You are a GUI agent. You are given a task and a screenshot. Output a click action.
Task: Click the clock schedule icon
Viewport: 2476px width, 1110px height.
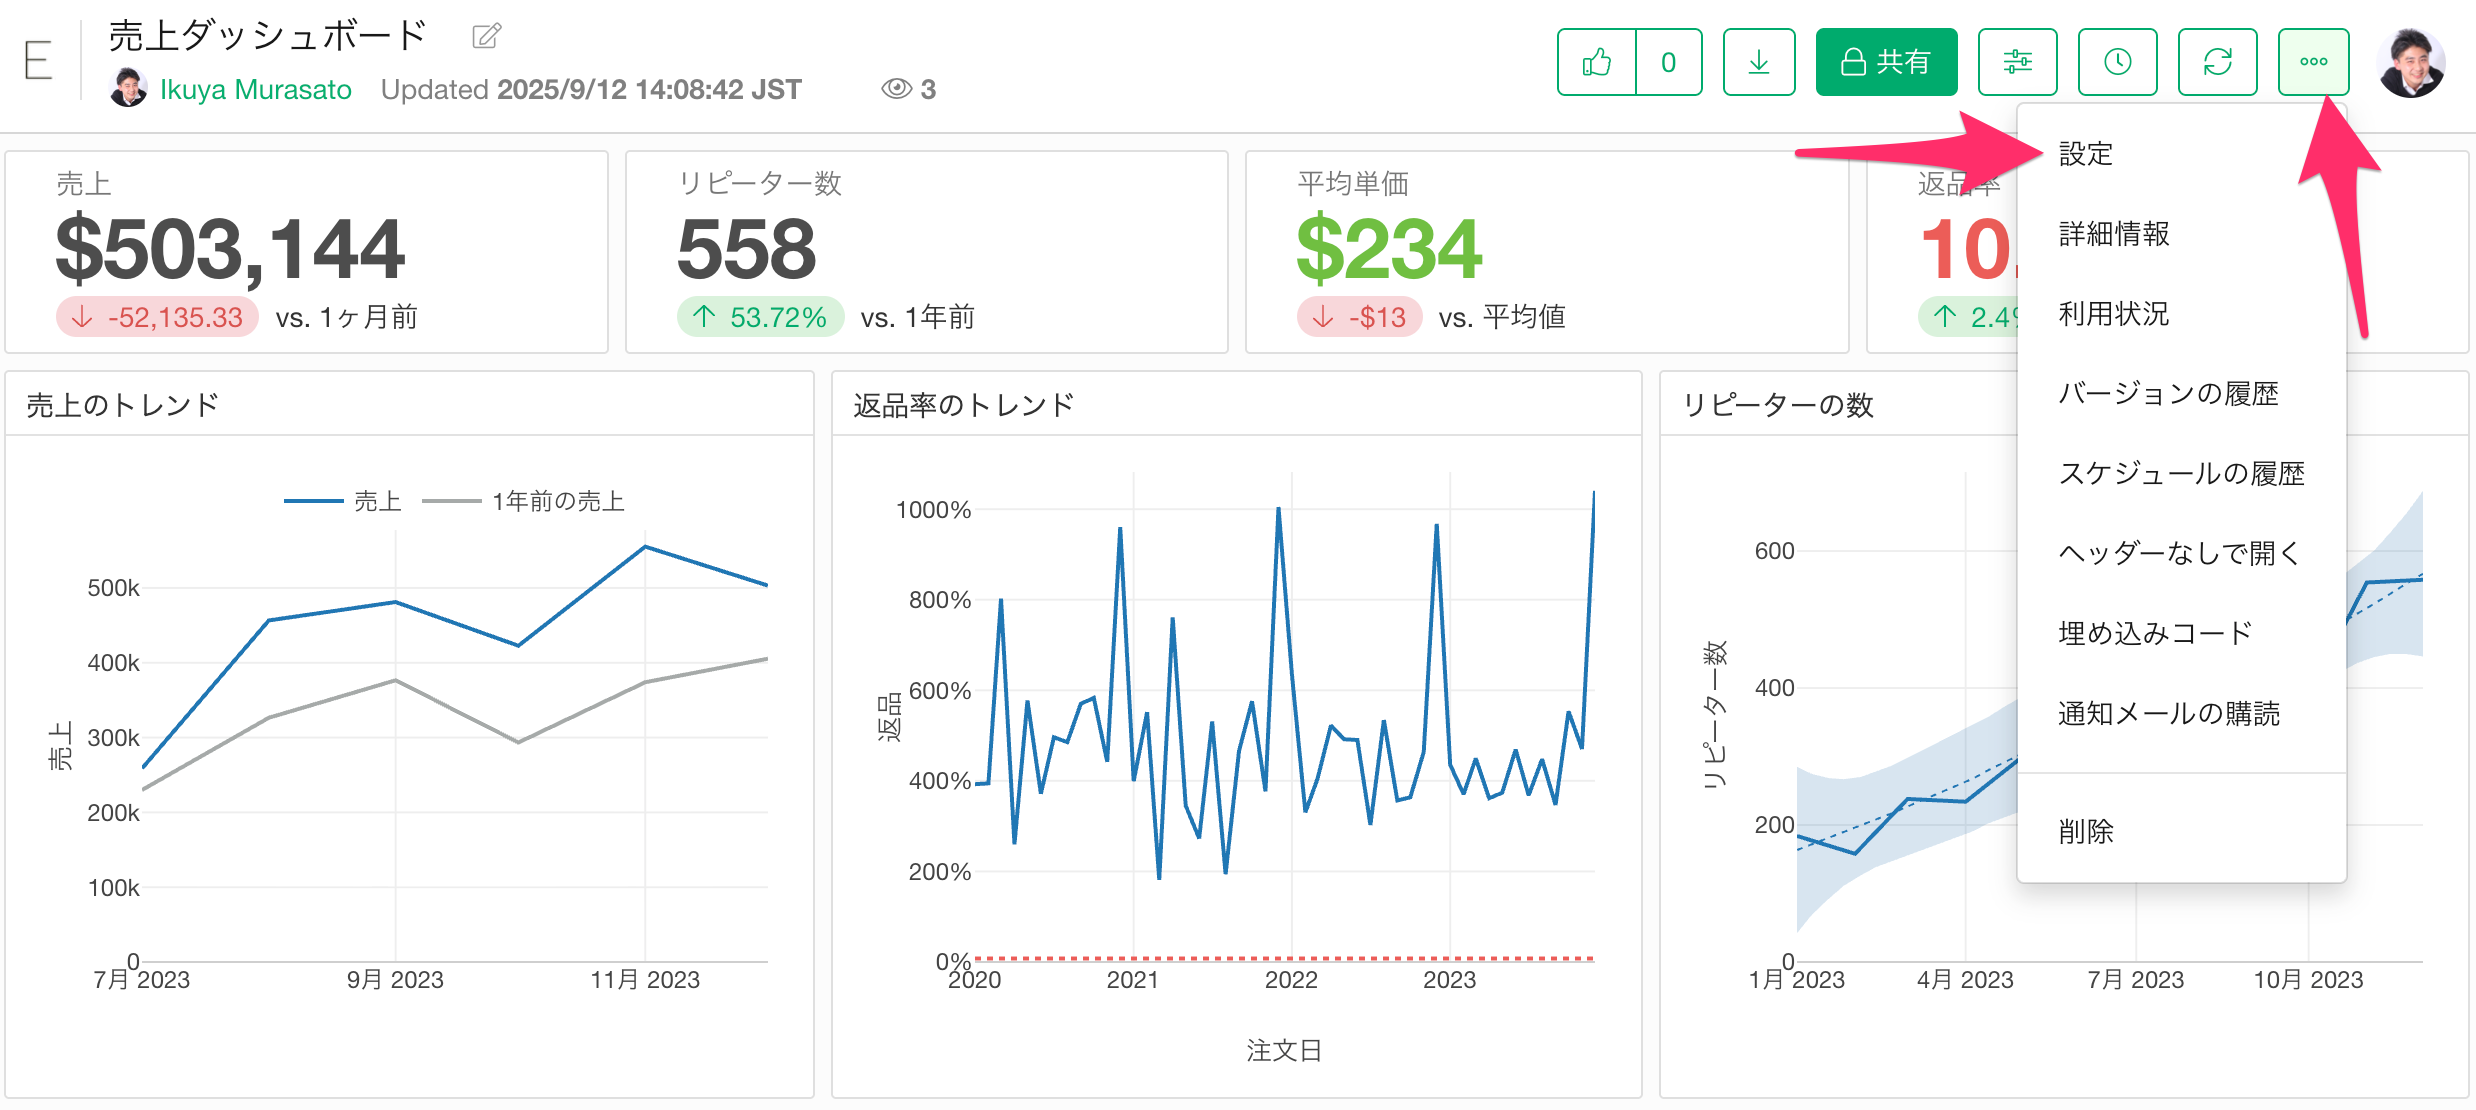click(2117, 62)
